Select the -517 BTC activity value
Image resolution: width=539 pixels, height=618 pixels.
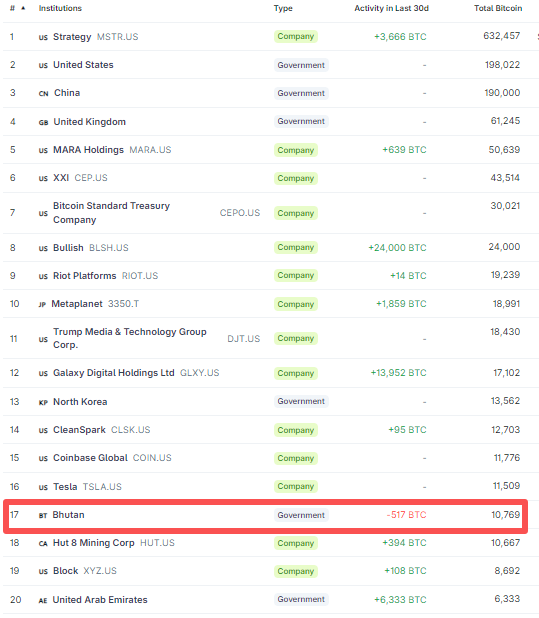406,515
